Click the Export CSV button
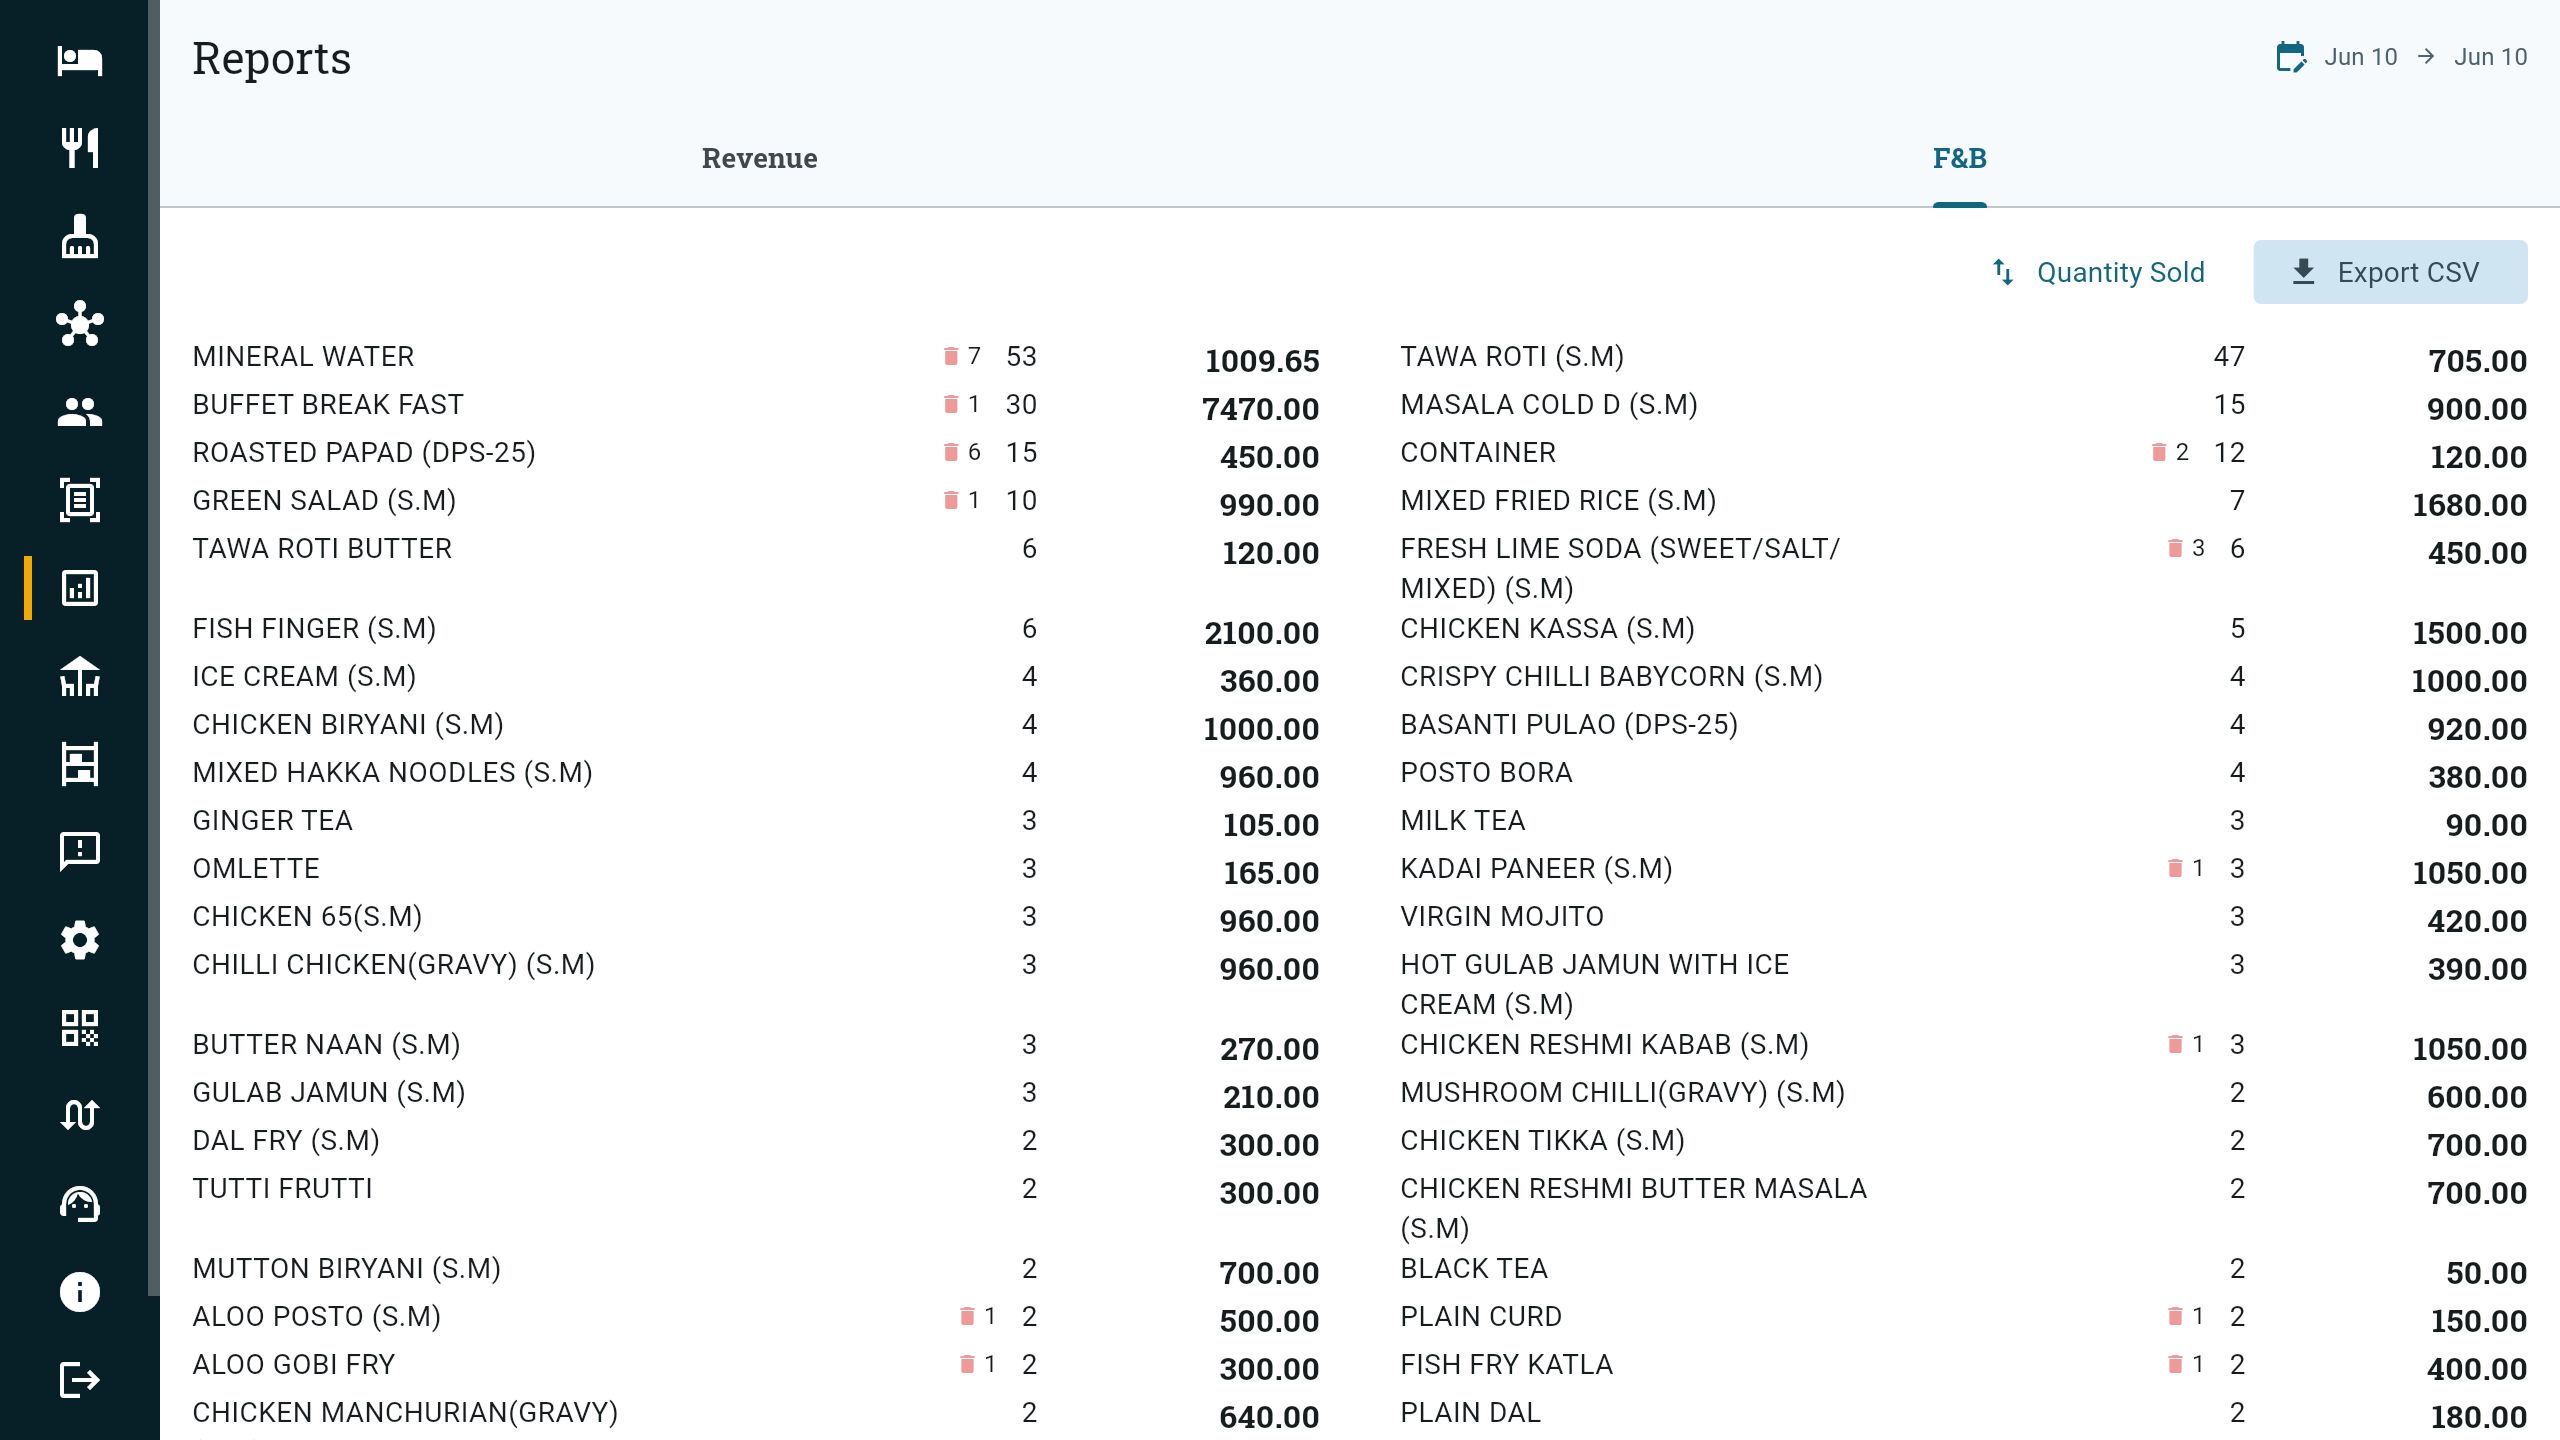Image resolution: width=2560 pixels, height=1440 pixels. pos(2390,272)
